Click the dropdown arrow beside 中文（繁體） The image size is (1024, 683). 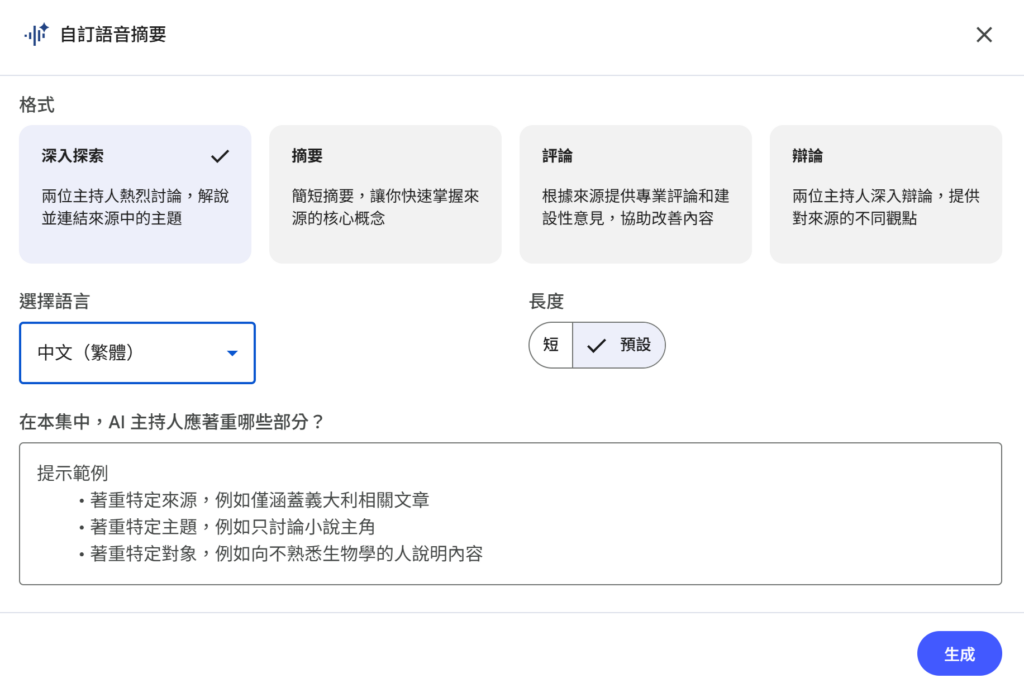[x=232, y=352]
